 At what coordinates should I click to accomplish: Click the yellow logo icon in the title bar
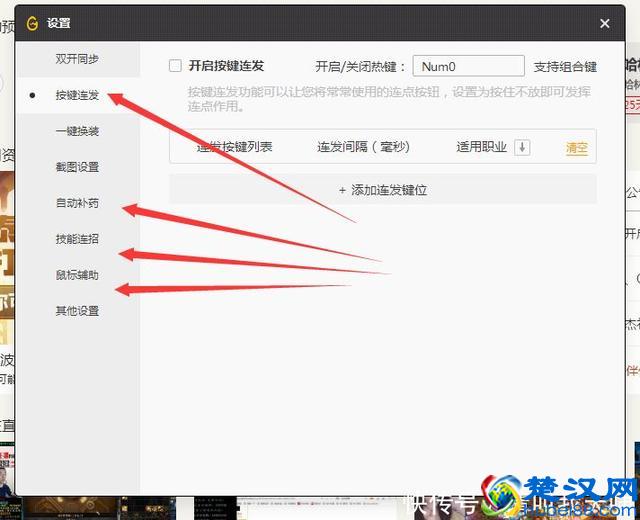click(32, 23)
